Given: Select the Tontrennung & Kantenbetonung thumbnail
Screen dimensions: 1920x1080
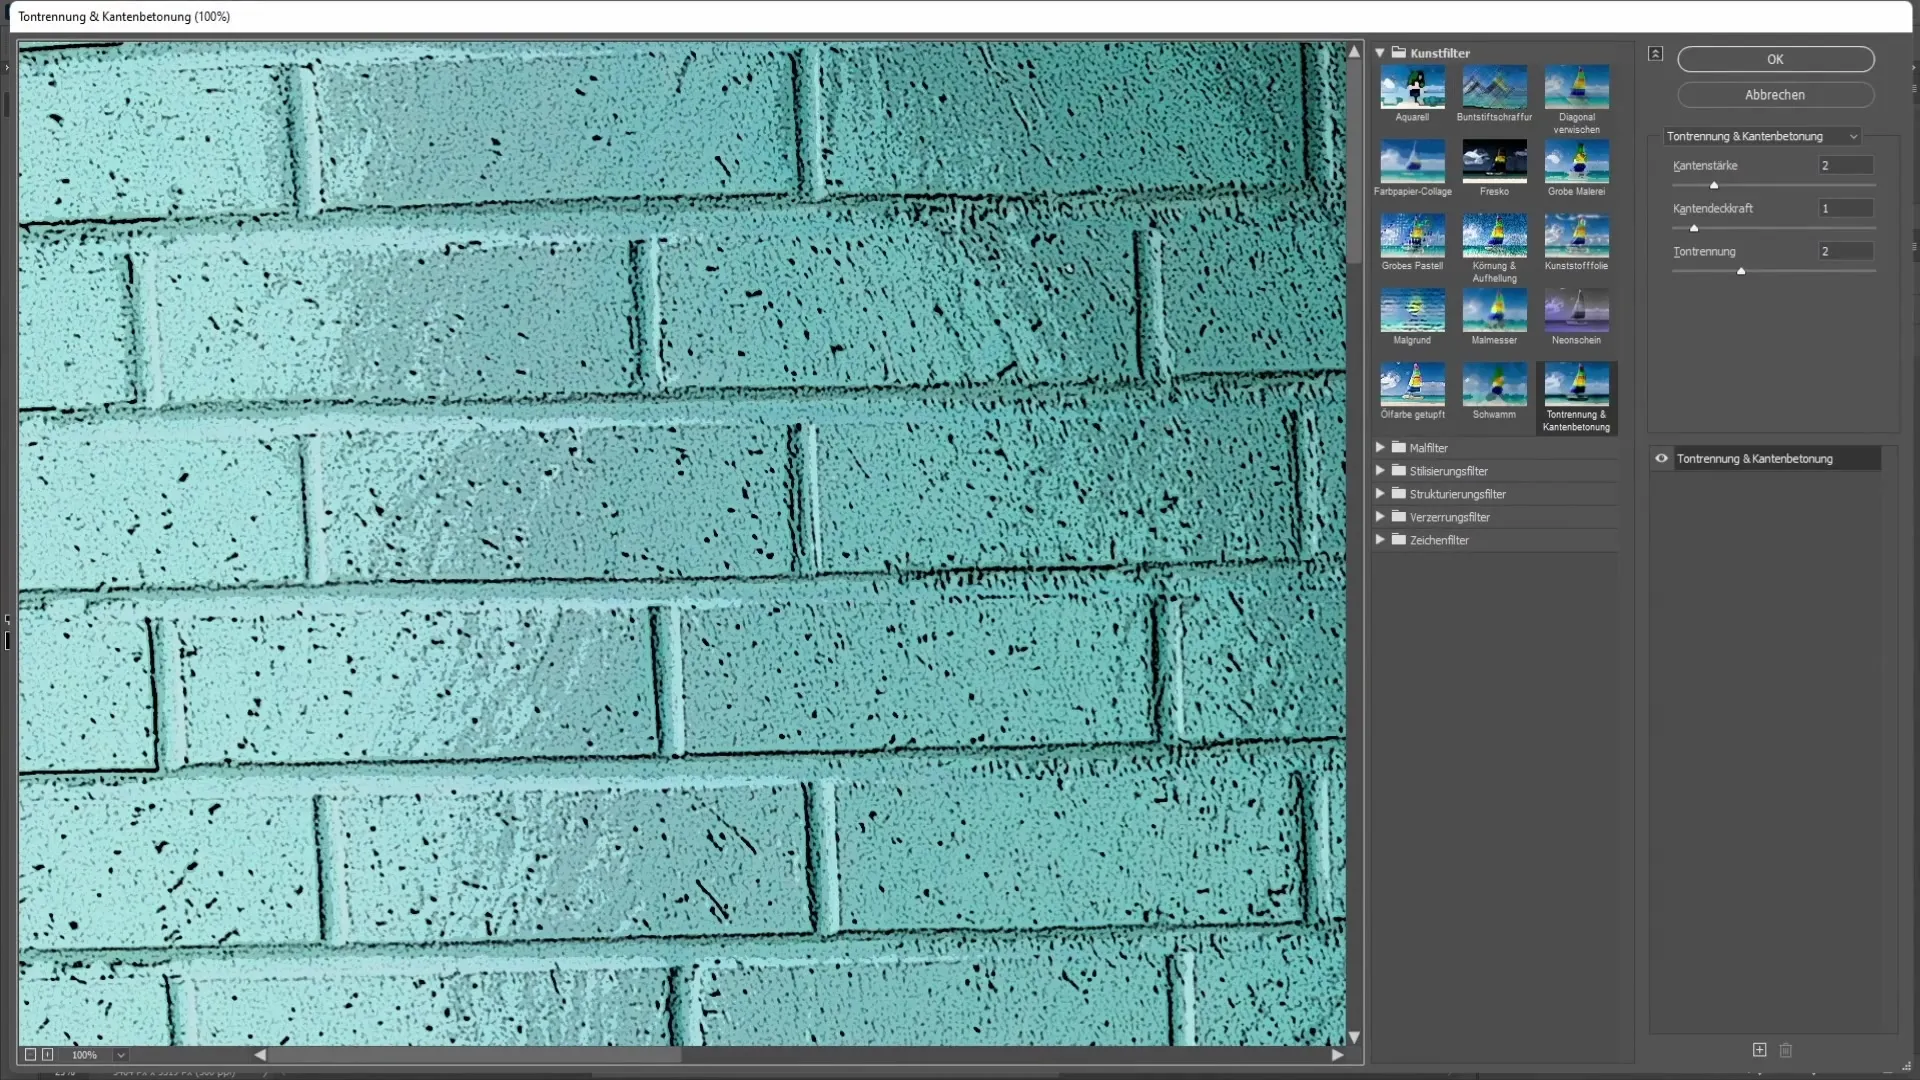Looking at the screenshot, I should 1576,385.
